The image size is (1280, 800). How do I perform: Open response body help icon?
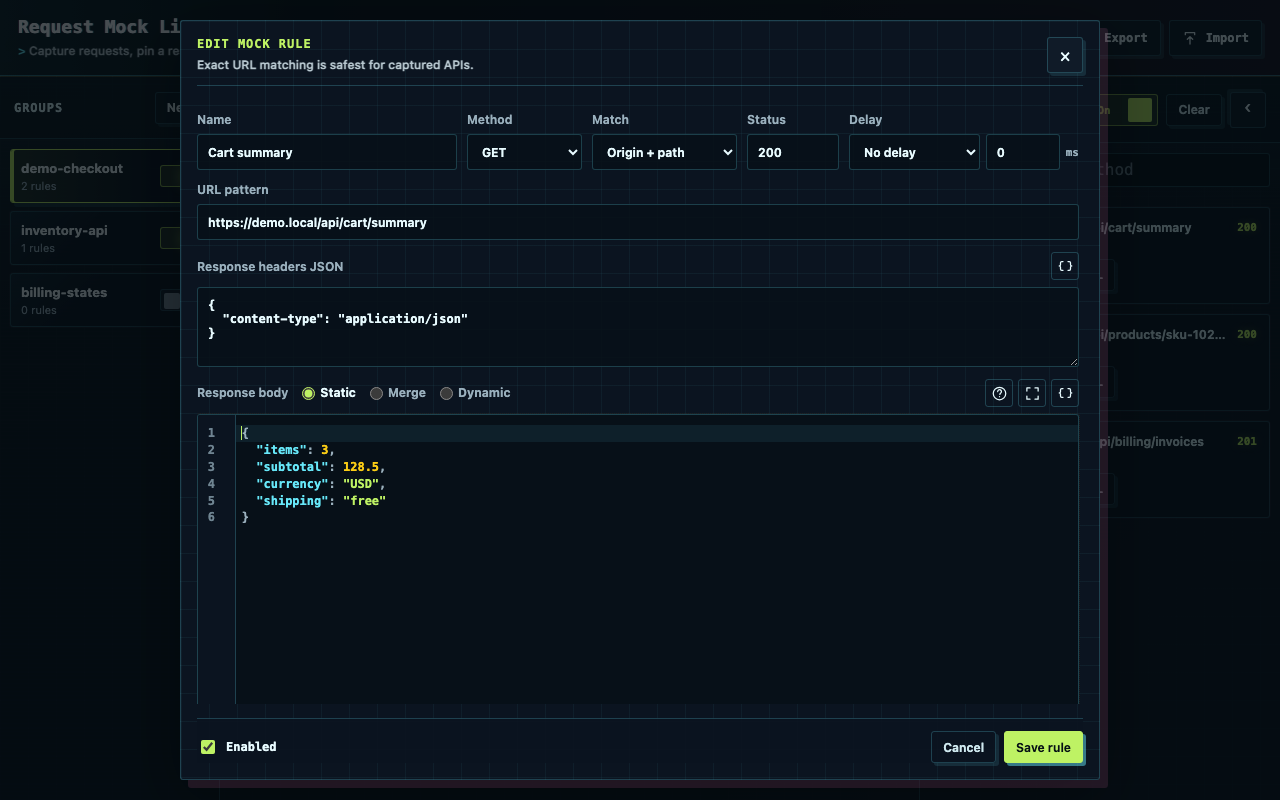point(999,393)
